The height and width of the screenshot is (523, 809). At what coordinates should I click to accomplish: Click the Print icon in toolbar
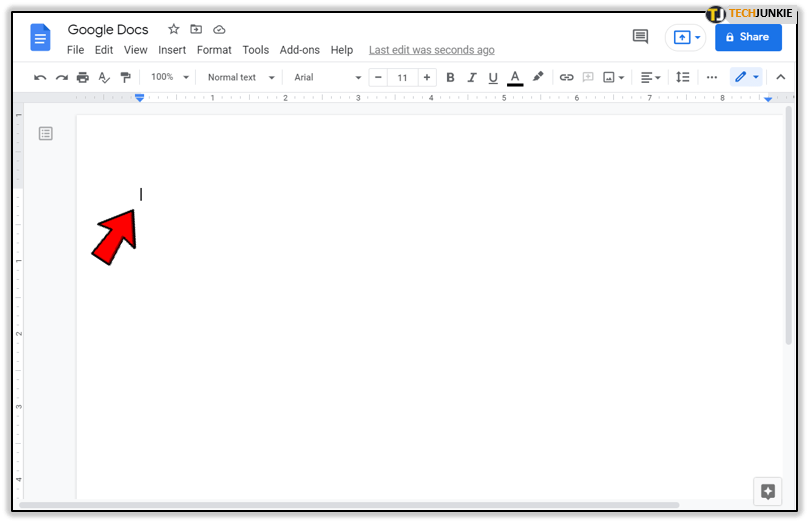click(83, 77)
